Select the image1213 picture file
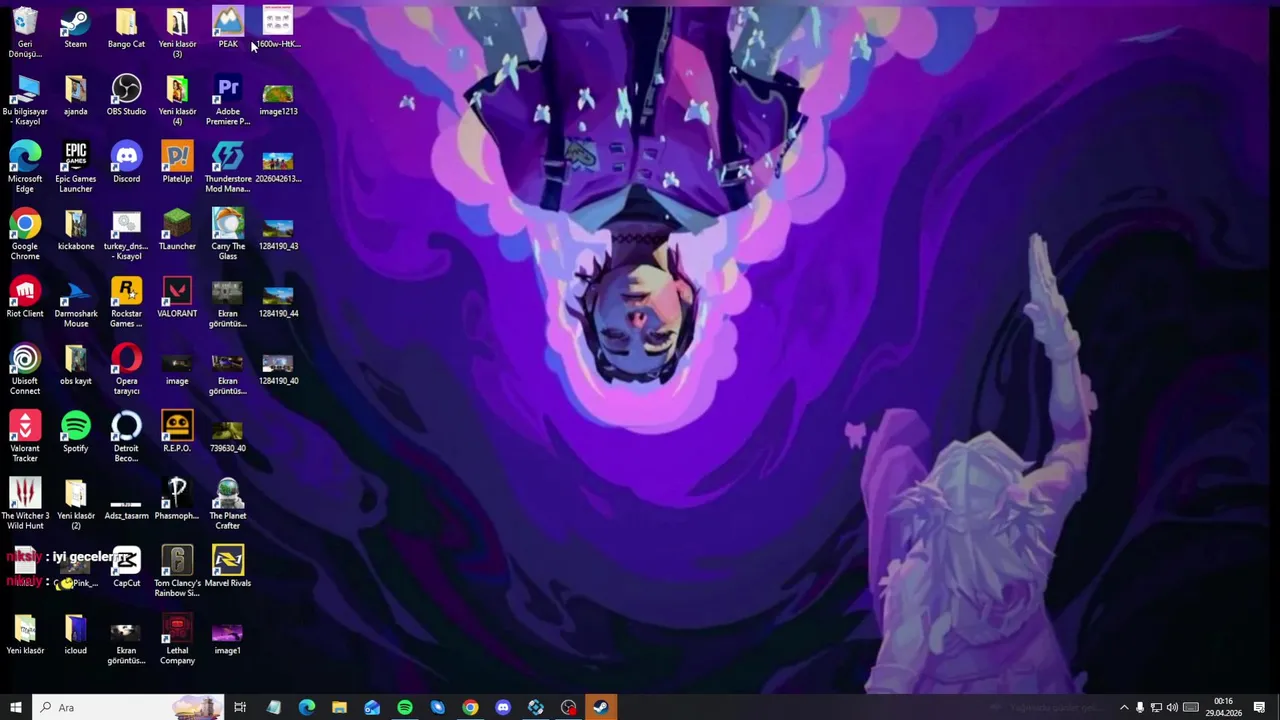Screen dimensions: 1280x720 point(278,95)
